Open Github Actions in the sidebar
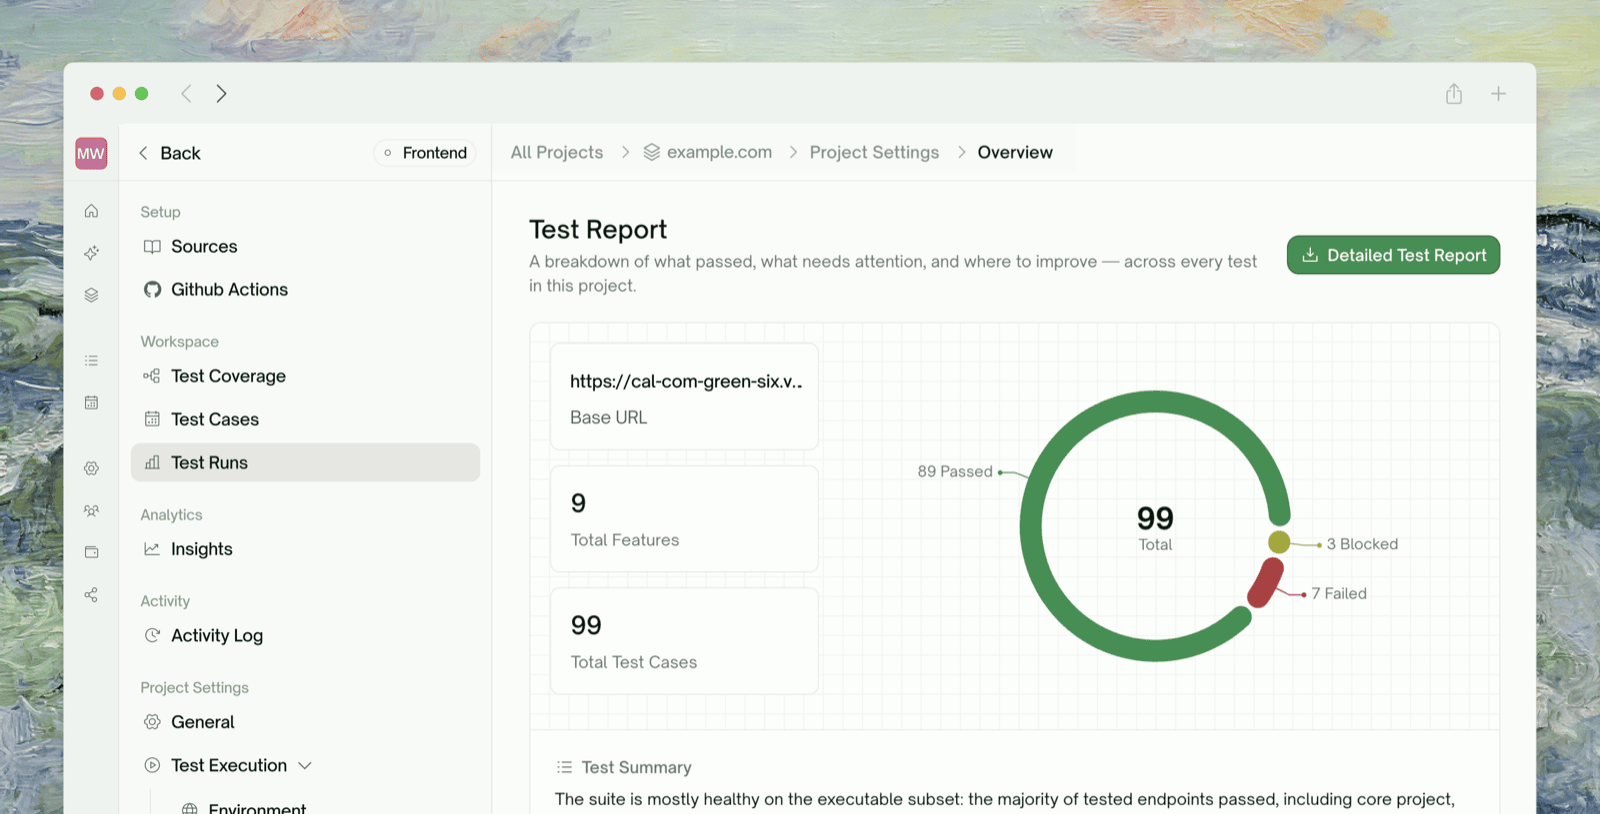Image resolution: width=1600 pixels, height=814 pixels. click(215, 289)
